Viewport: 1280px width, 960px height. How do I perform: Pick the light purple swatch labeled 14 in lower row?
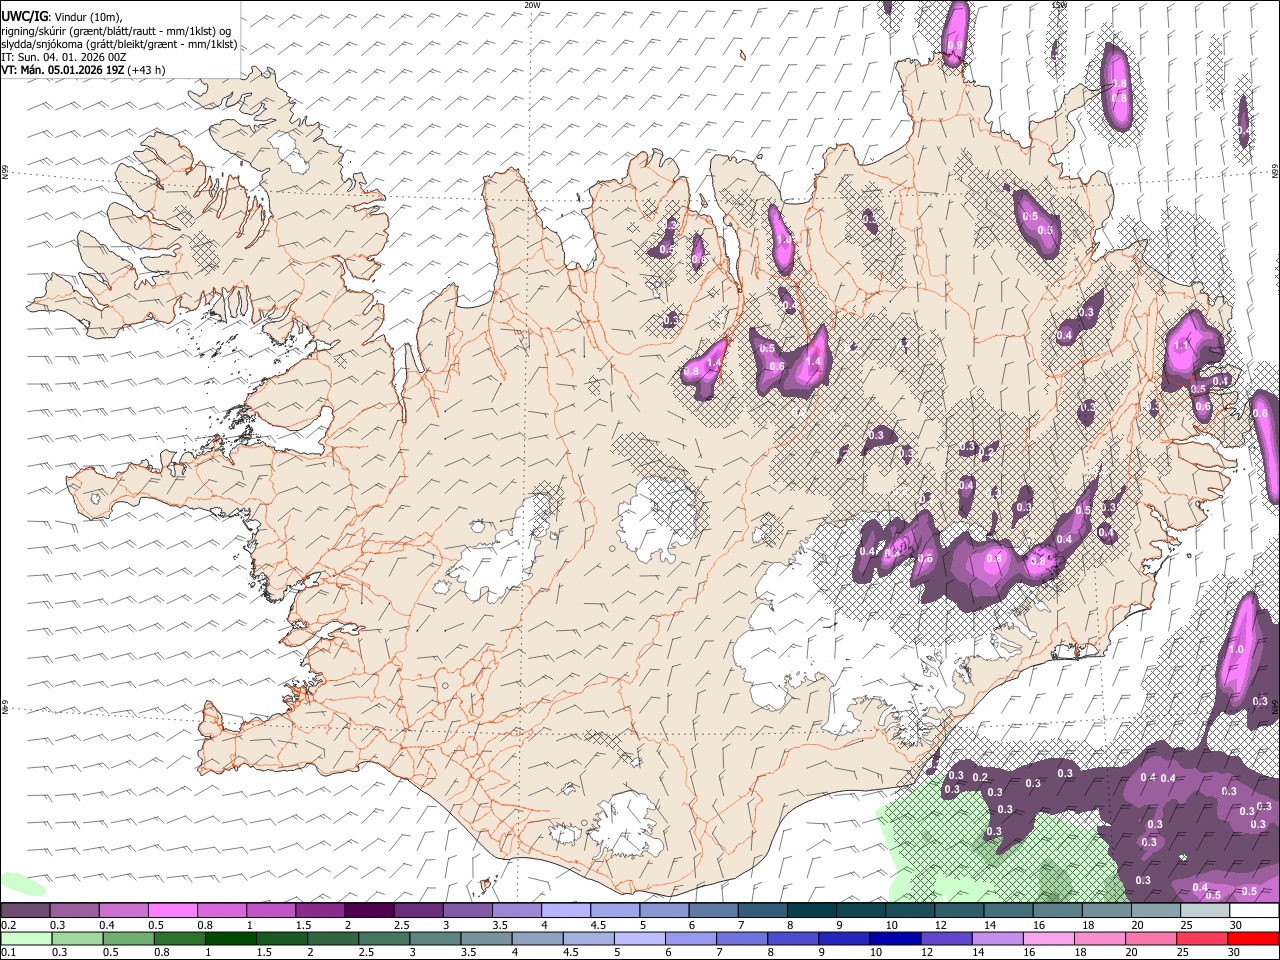(x=997, y=938)
